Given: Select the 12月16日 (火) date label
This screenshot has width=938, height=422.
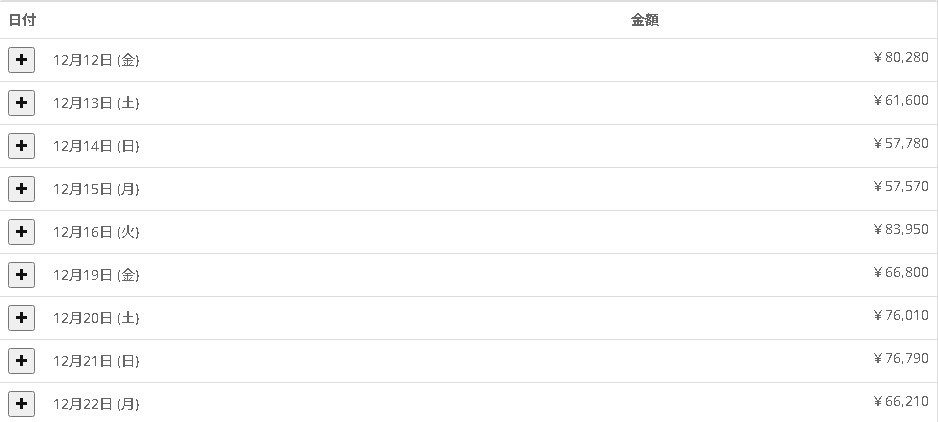Looking at the screenshot, I should click(96, 232).
